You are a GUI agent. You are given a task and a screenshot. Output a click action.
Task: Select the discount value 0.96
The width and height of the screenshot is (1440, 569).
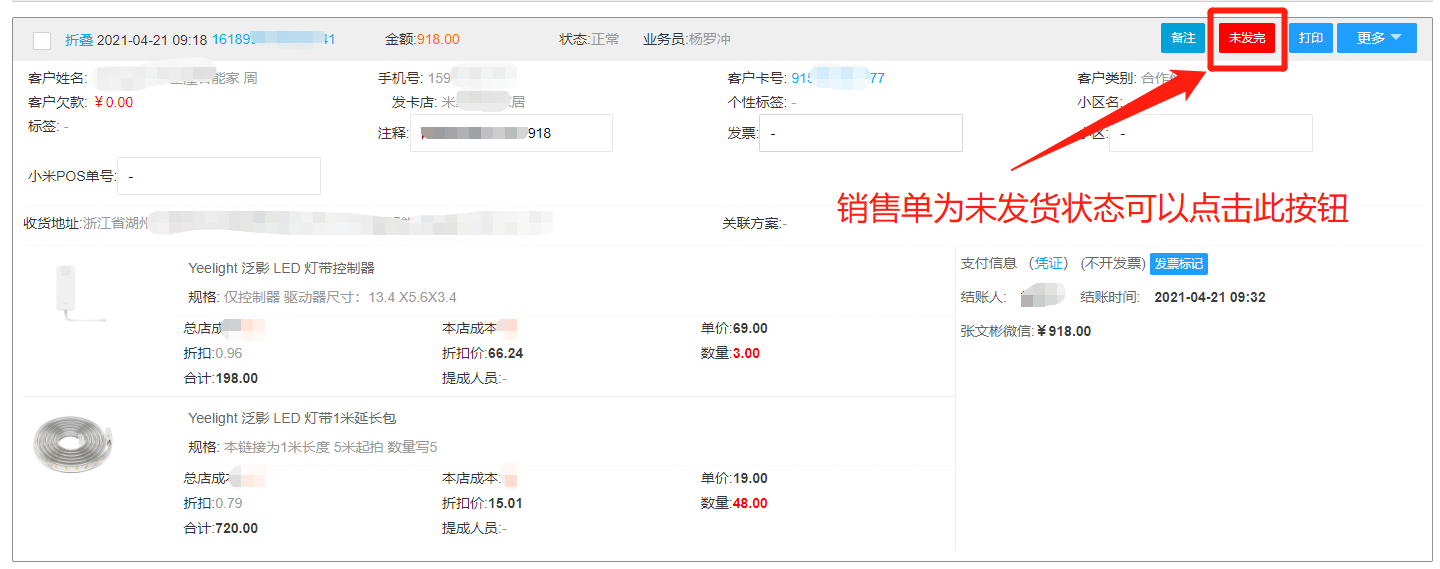point(228,353)
